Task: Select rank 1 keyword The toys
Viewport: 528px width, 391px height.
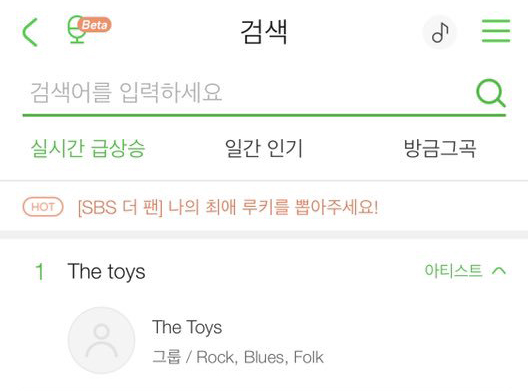Action: coord(106,271)
